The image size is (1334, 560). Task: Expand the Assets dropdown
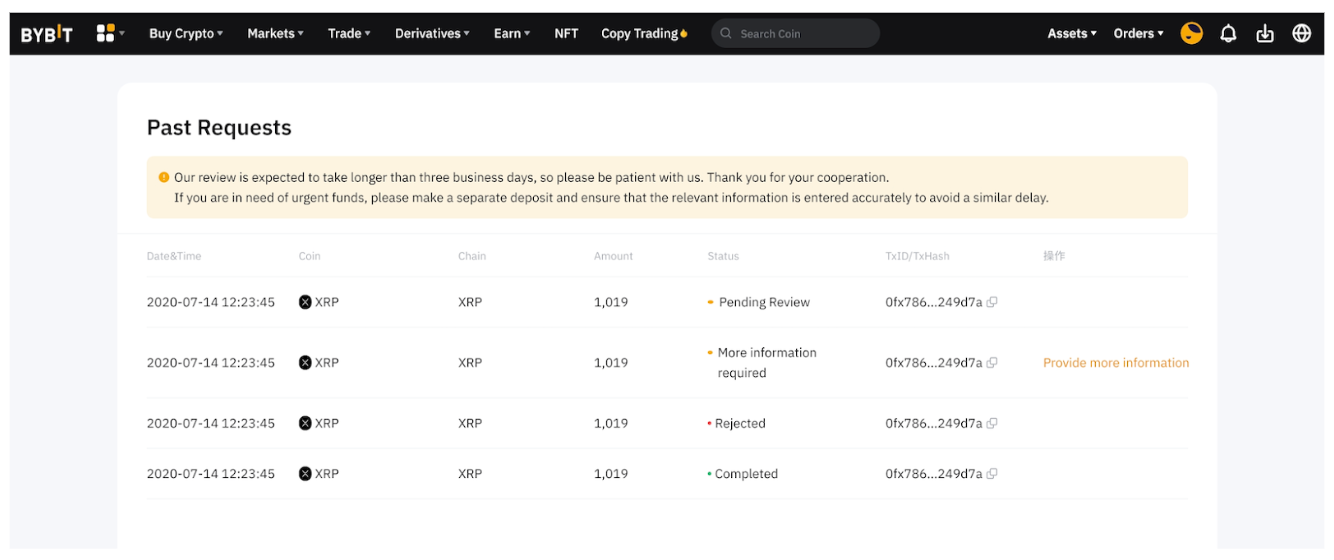(1071, 33)
